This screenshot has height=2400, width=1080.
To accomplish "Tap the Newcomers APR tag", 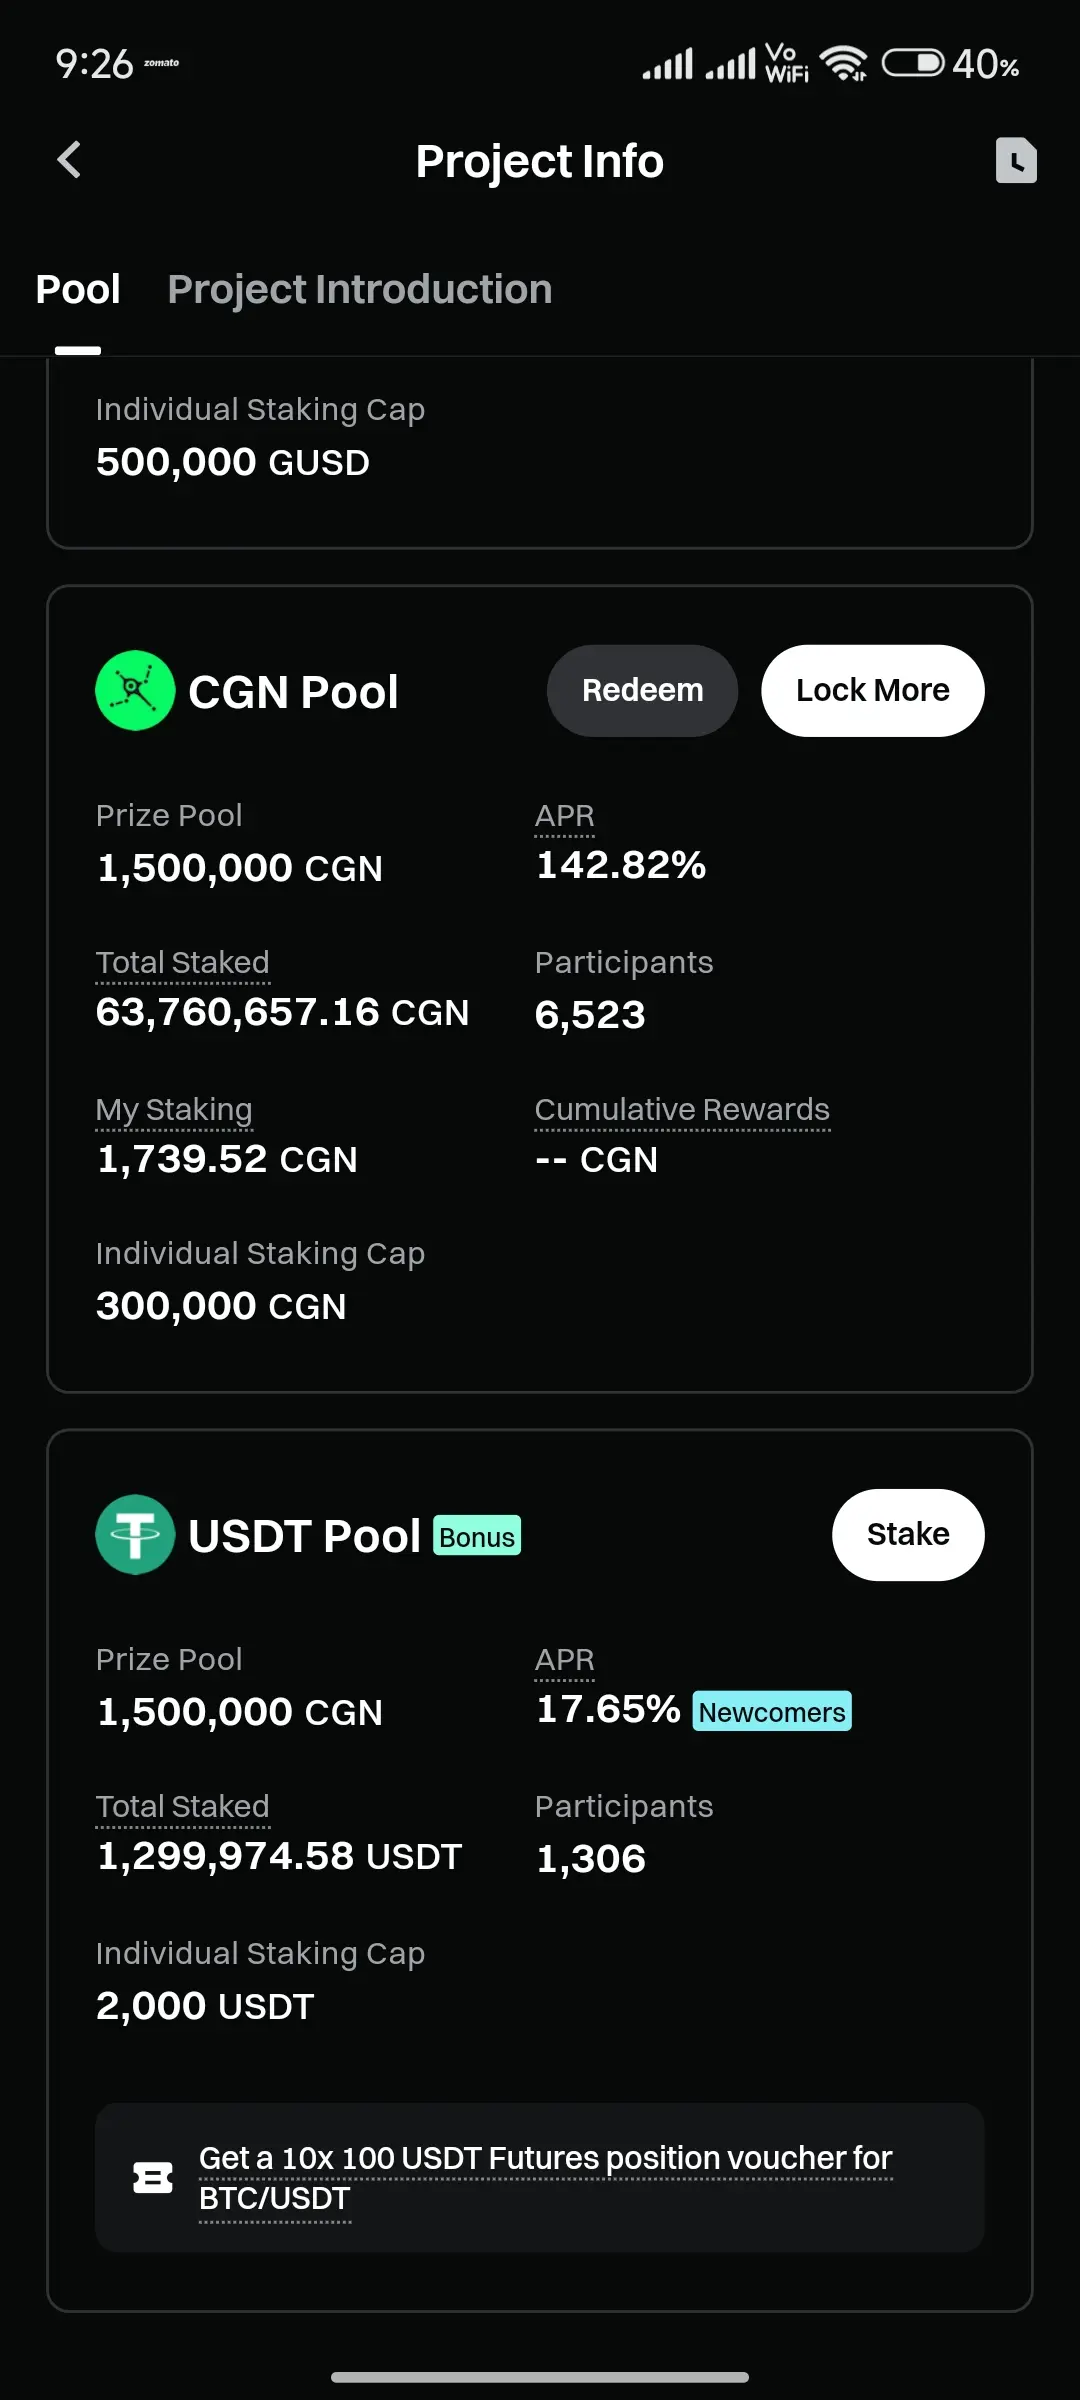I will (772, 1711).
